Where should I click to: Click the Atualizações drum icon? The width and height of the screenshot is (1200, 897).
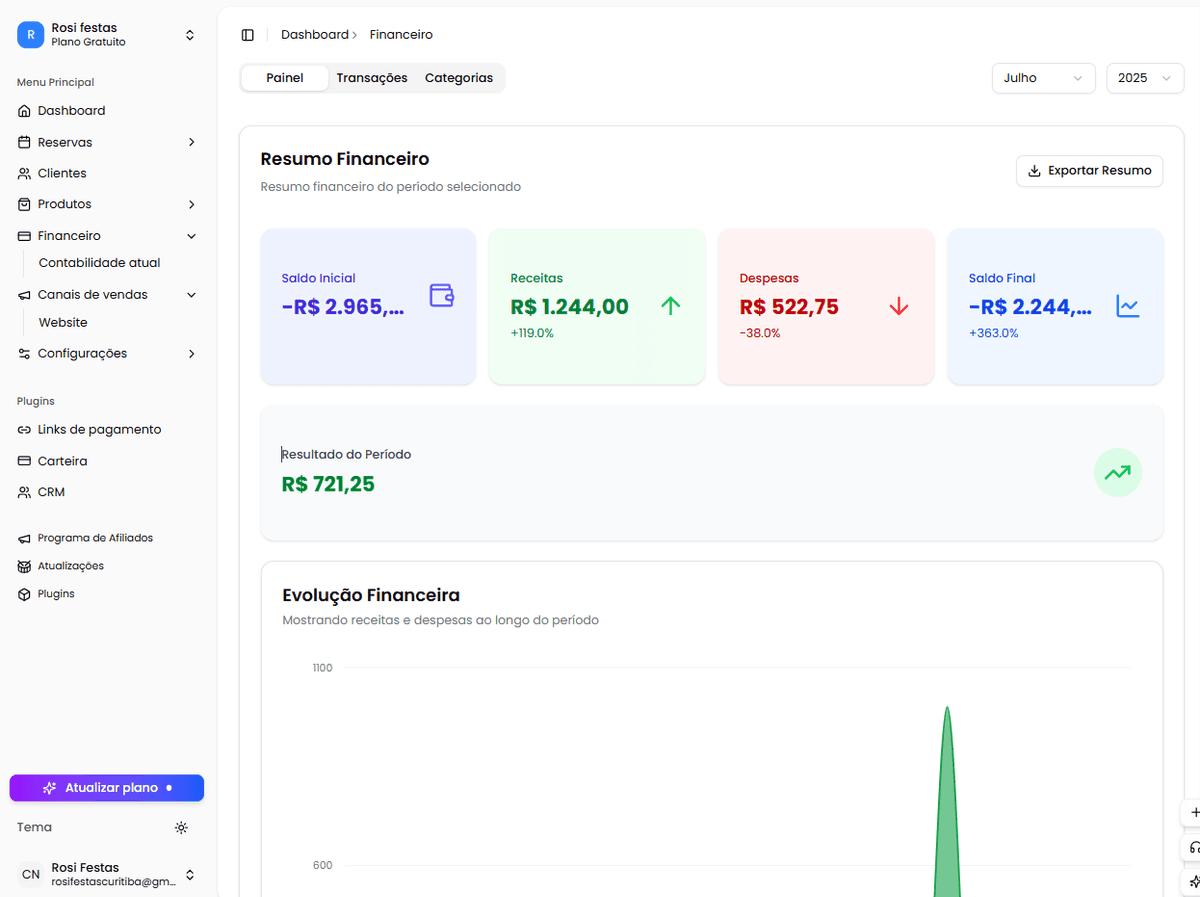22,565
